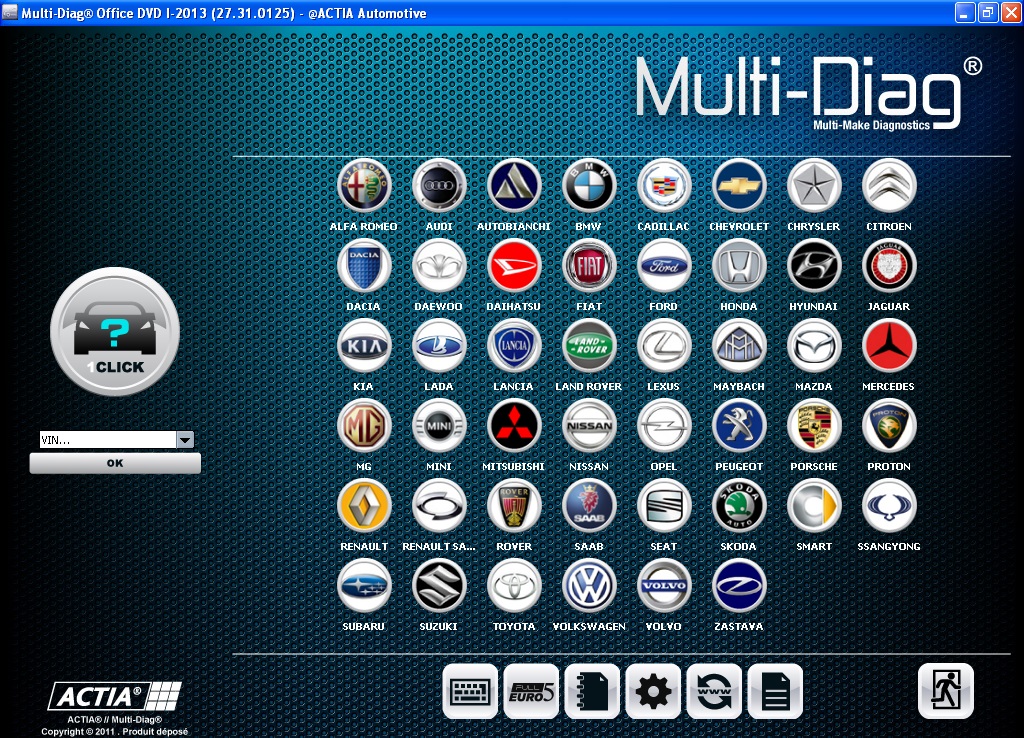Launch the www online update
Viewport: 1024px width, 738px height.
714,691
